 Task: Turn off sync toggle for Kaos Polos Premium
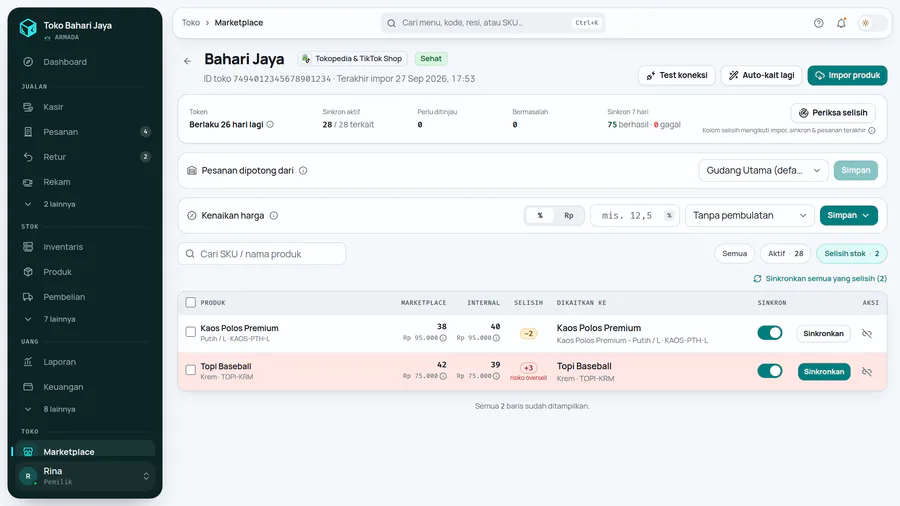click(770, 333)
